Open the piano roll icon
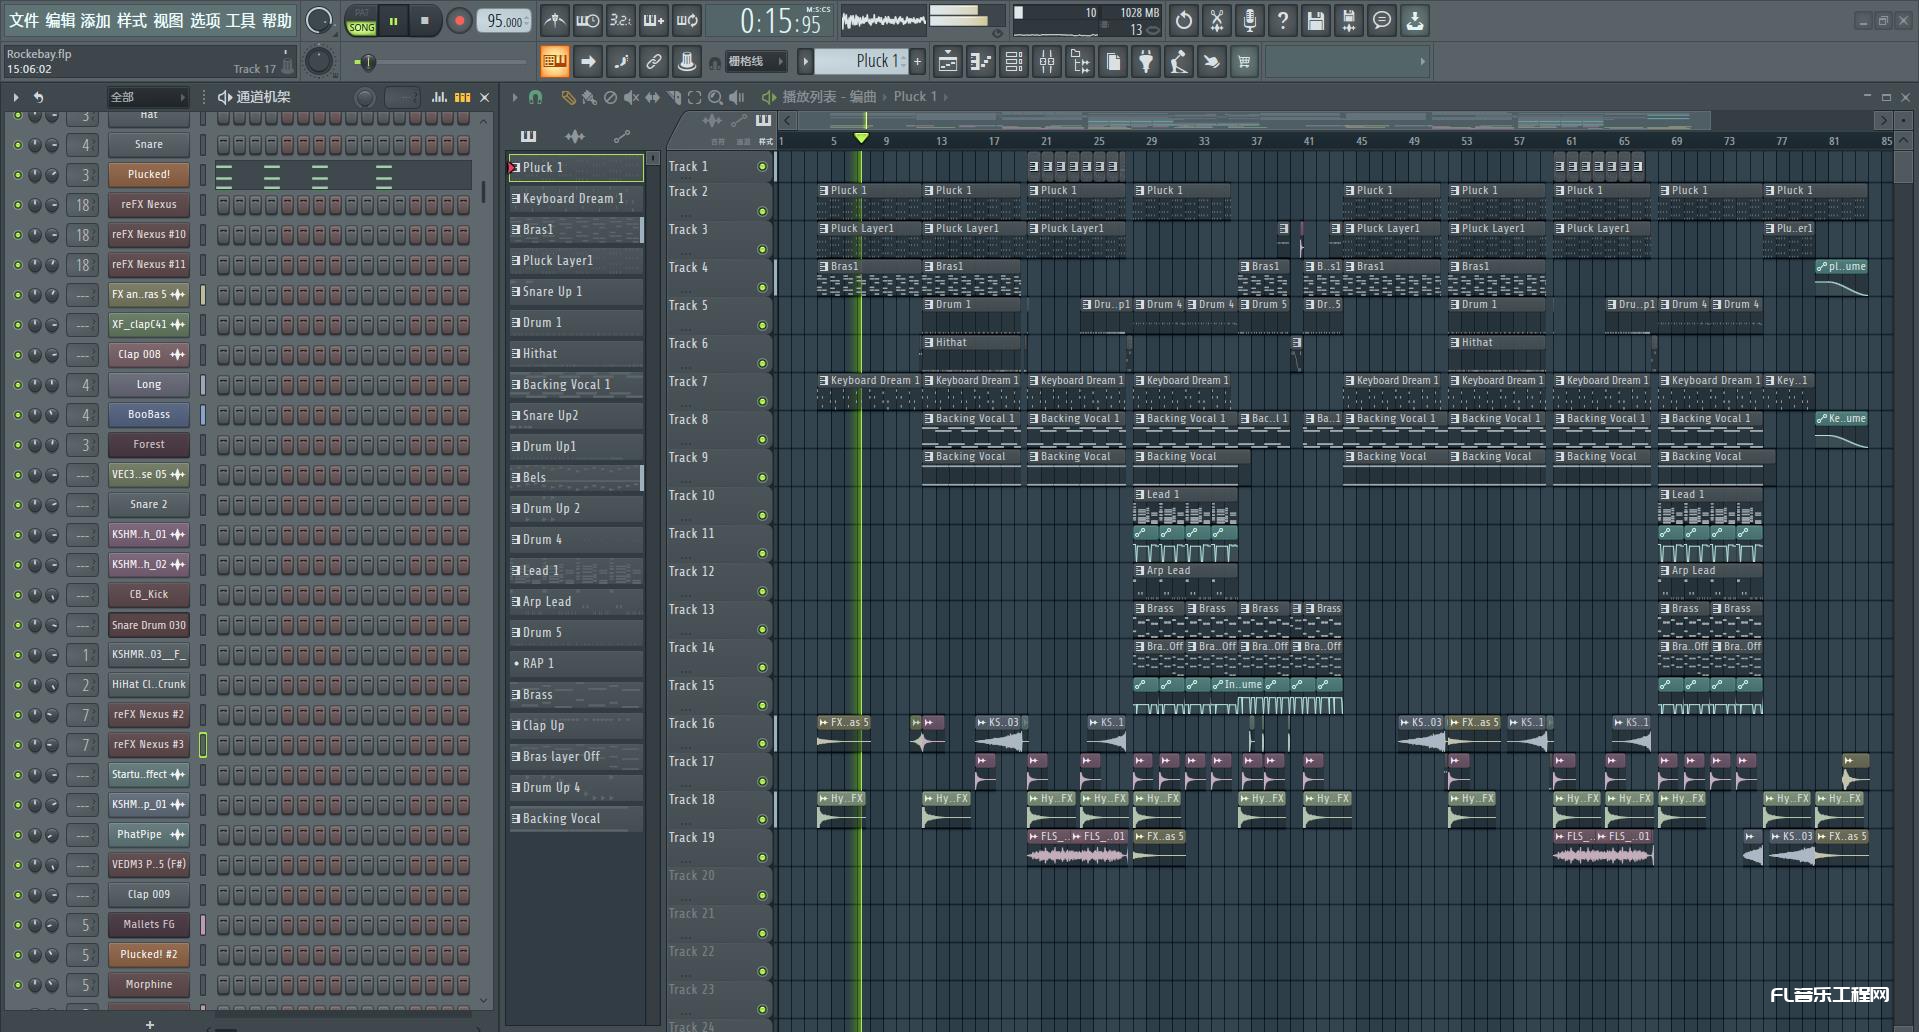 [980, 62]
